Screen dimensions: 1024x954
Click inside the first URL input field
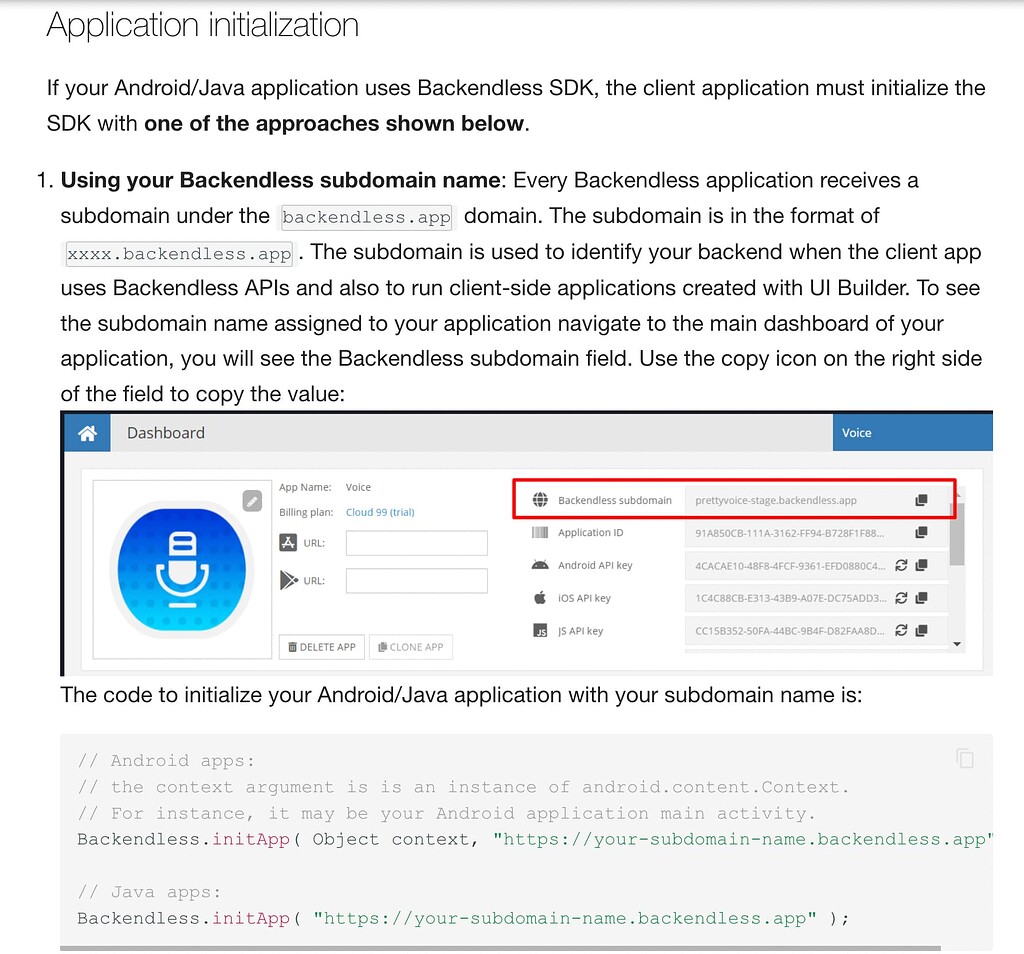[416, 544]
